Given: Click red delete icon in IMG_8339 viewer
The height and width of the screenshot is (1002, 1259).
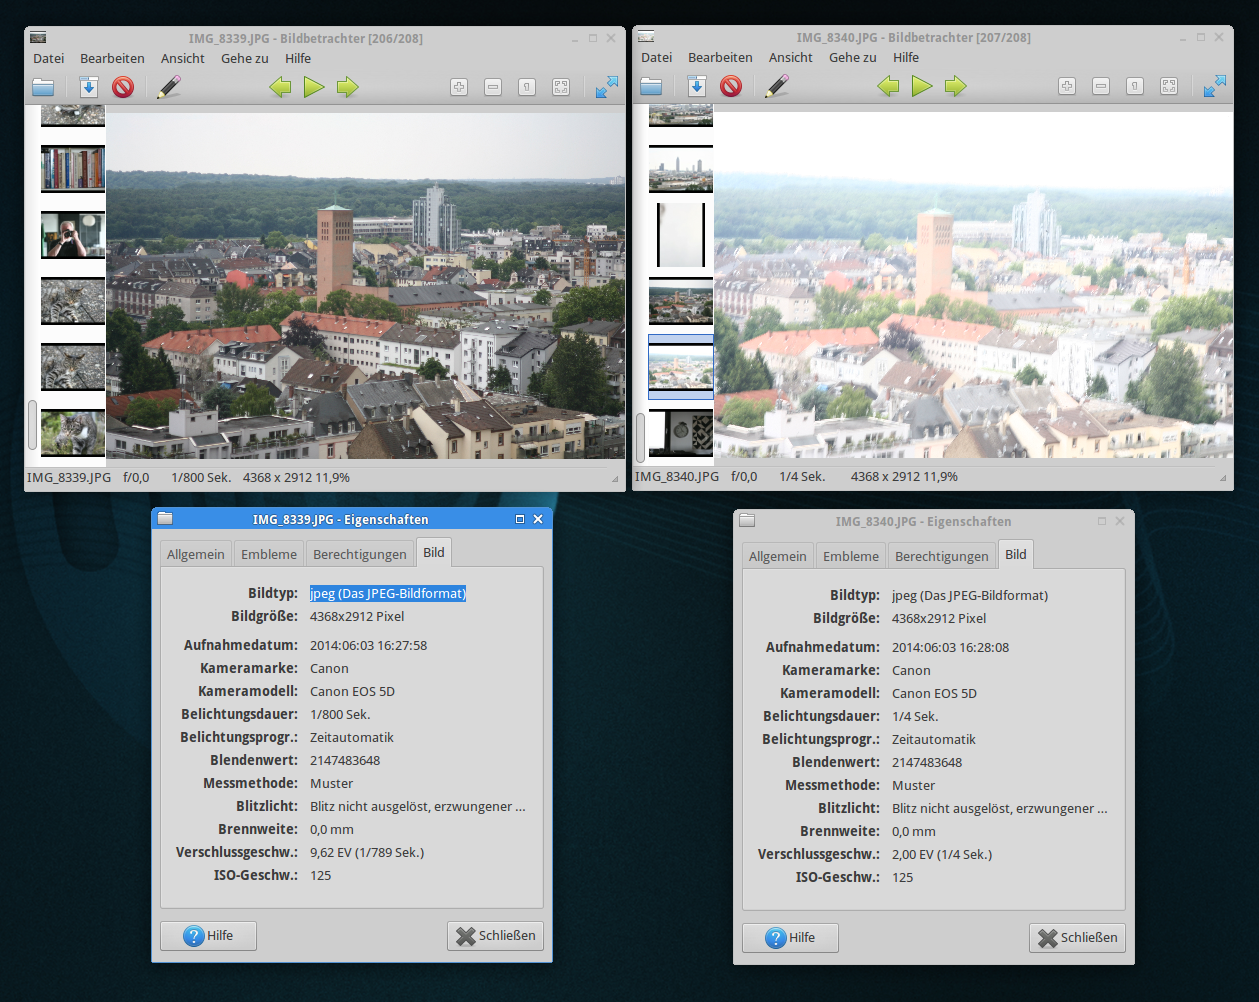Looking at the screenshot, I should point(123,87).
